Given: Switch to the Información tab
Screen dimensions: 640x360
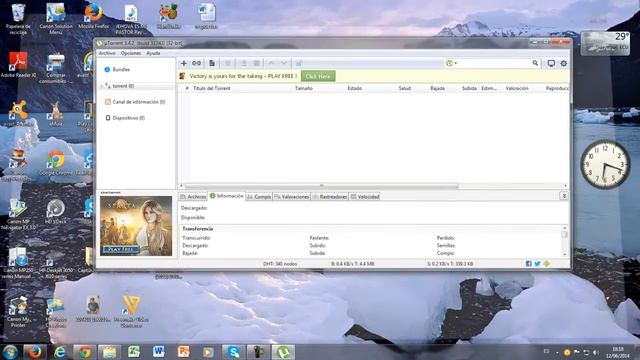Looking at the screenshot, I should point(227,196).
